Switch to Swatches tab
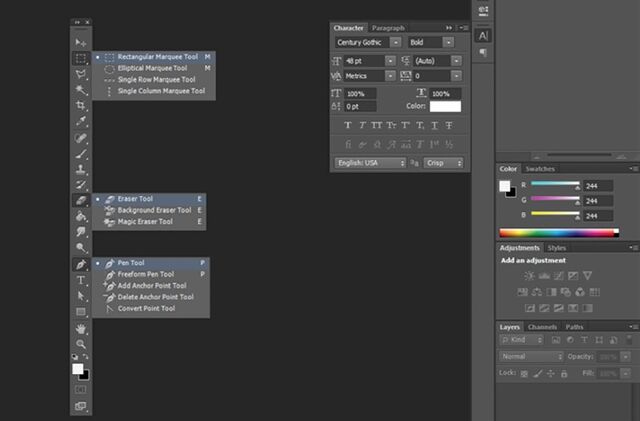Screen dimensions: 640x421 540,169
